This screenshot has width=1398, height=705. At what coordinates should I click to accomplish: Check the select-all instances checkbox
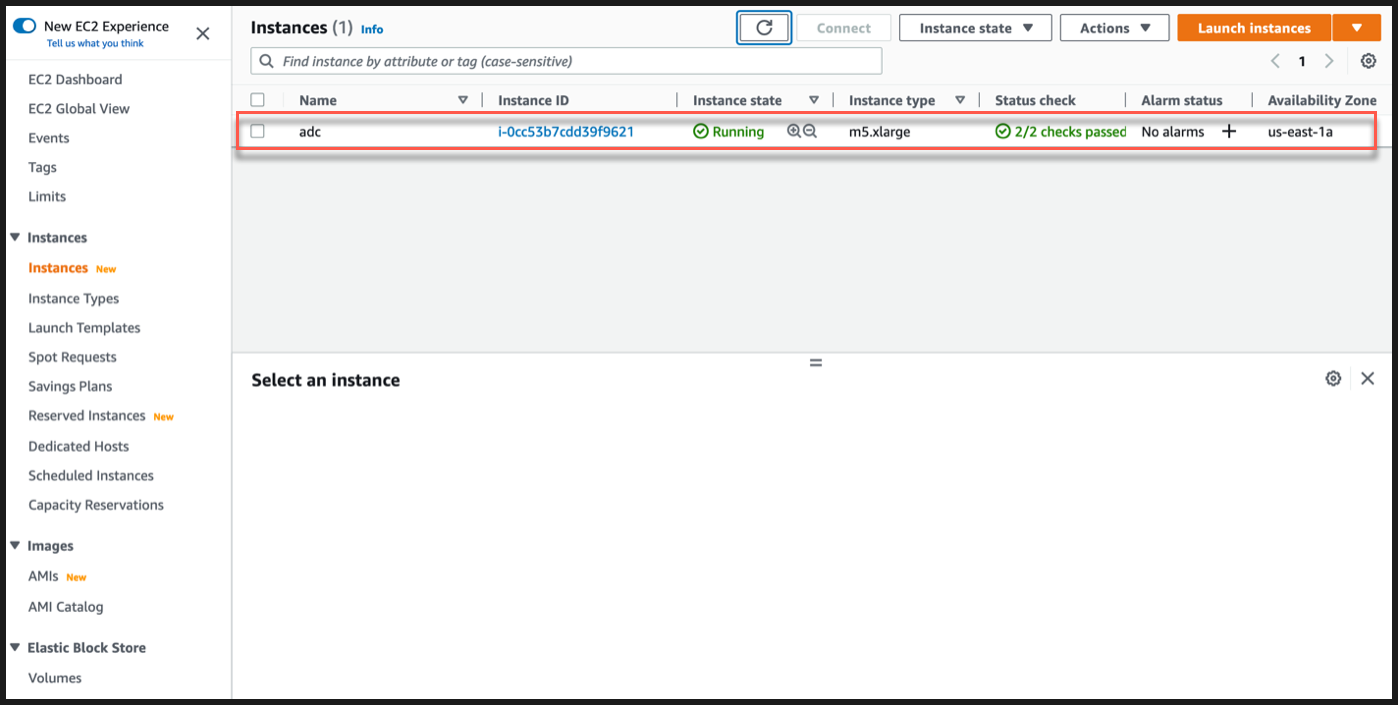[x=257, y=100]
